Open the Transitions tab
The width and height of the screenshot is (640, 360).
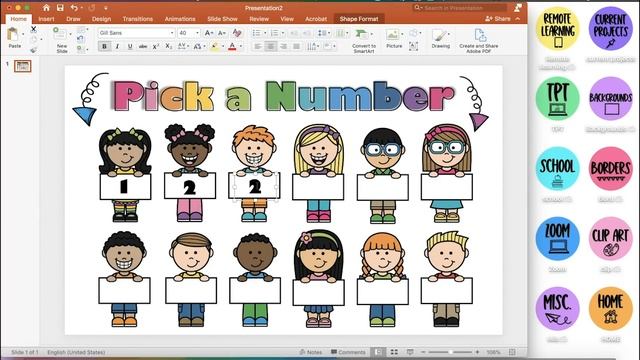click(x=138, y=19)
